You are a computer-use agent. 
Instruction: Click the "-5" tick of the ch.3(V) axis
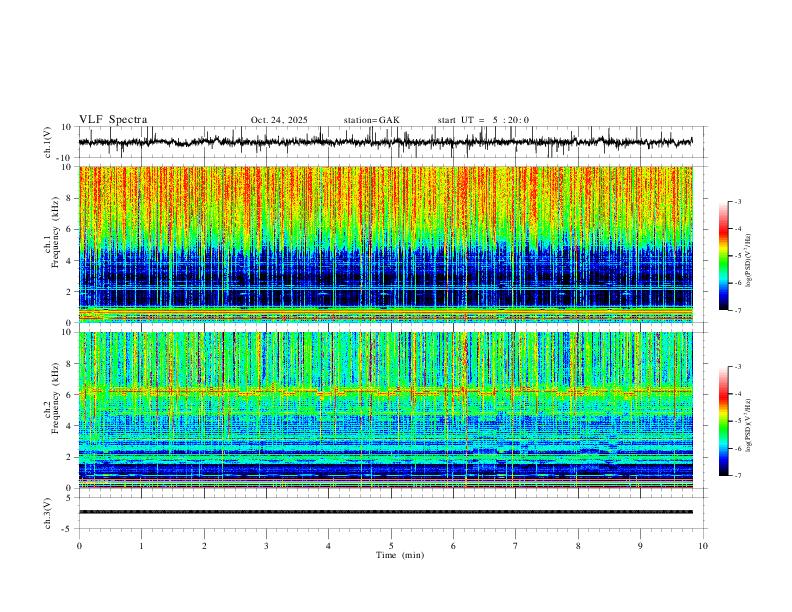(x=68, y=529)
